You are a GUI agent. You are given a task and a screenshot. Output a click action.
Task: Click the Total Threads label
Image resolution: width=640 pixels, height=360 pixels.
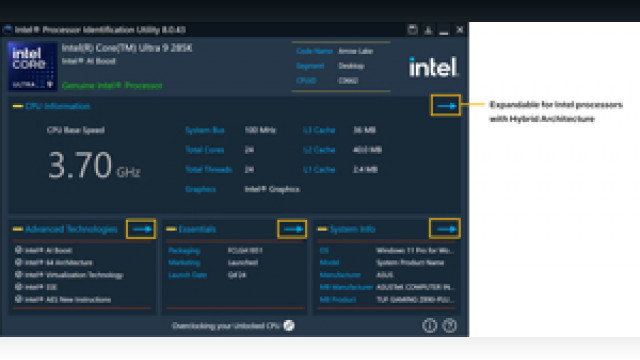pyautogui.click(x=209, y=169)
